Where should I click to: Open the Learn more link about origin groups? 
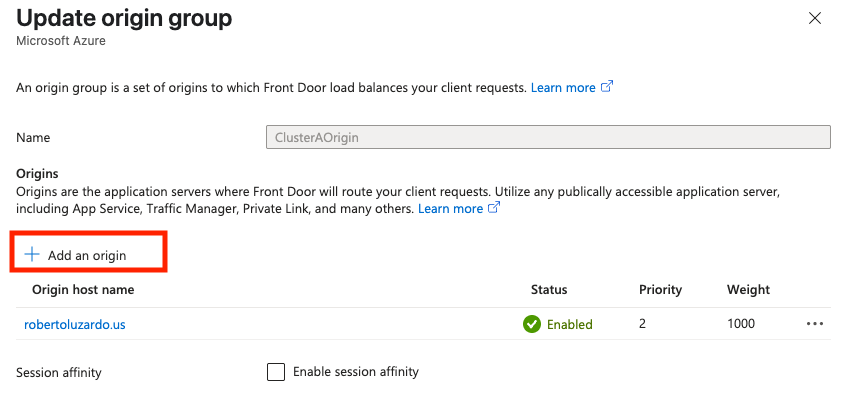563,87
